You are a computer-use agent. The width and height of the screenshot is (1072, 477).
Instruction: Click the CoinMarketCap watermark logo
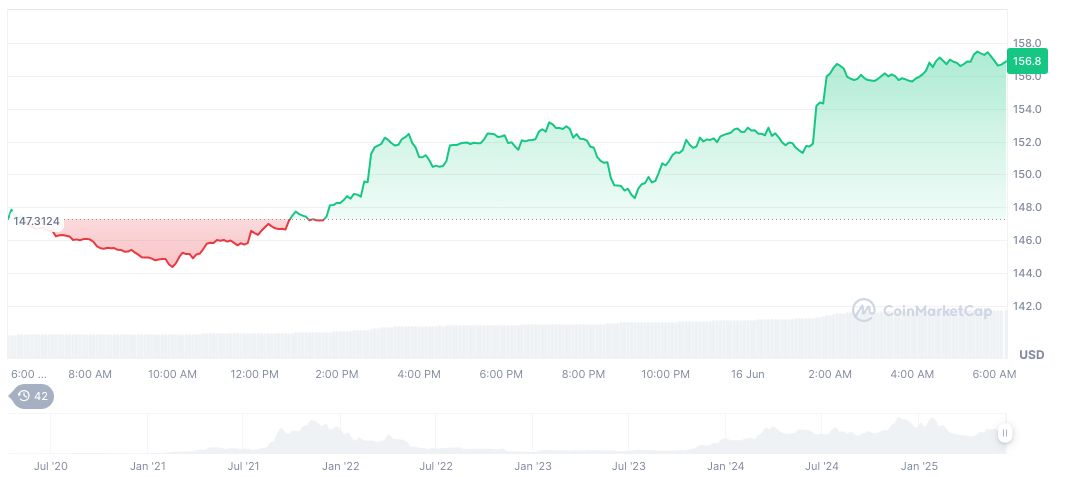point(921,311)
